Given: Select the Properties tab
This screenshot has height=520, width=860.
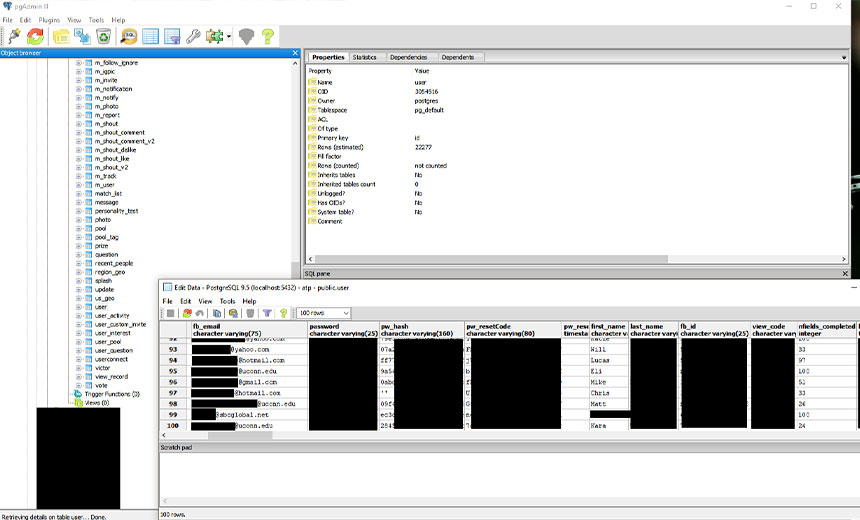Looking at the screenshot, I should tap(329, 57).
